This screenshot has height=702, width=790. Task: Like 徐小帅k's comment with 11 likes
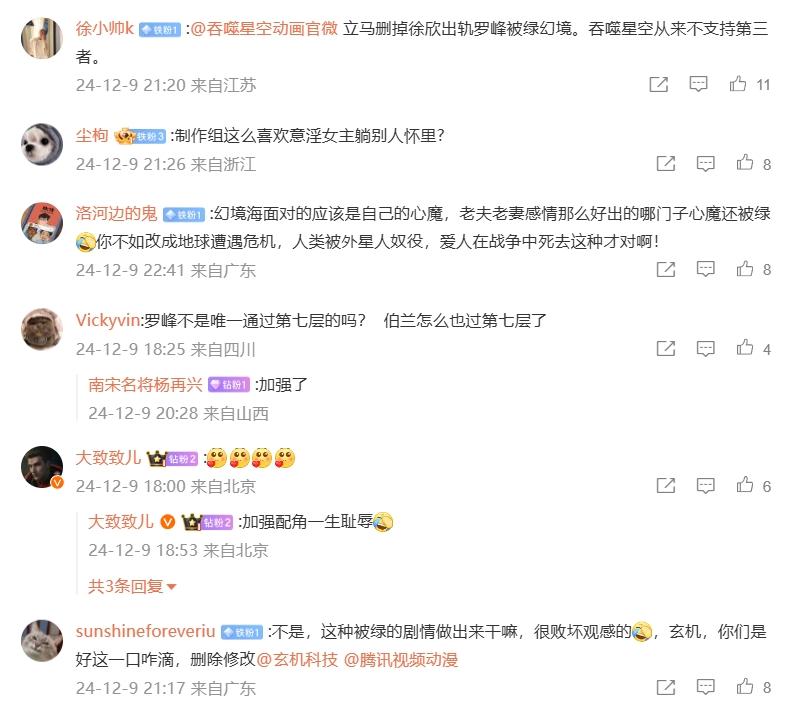coord(738,84)
